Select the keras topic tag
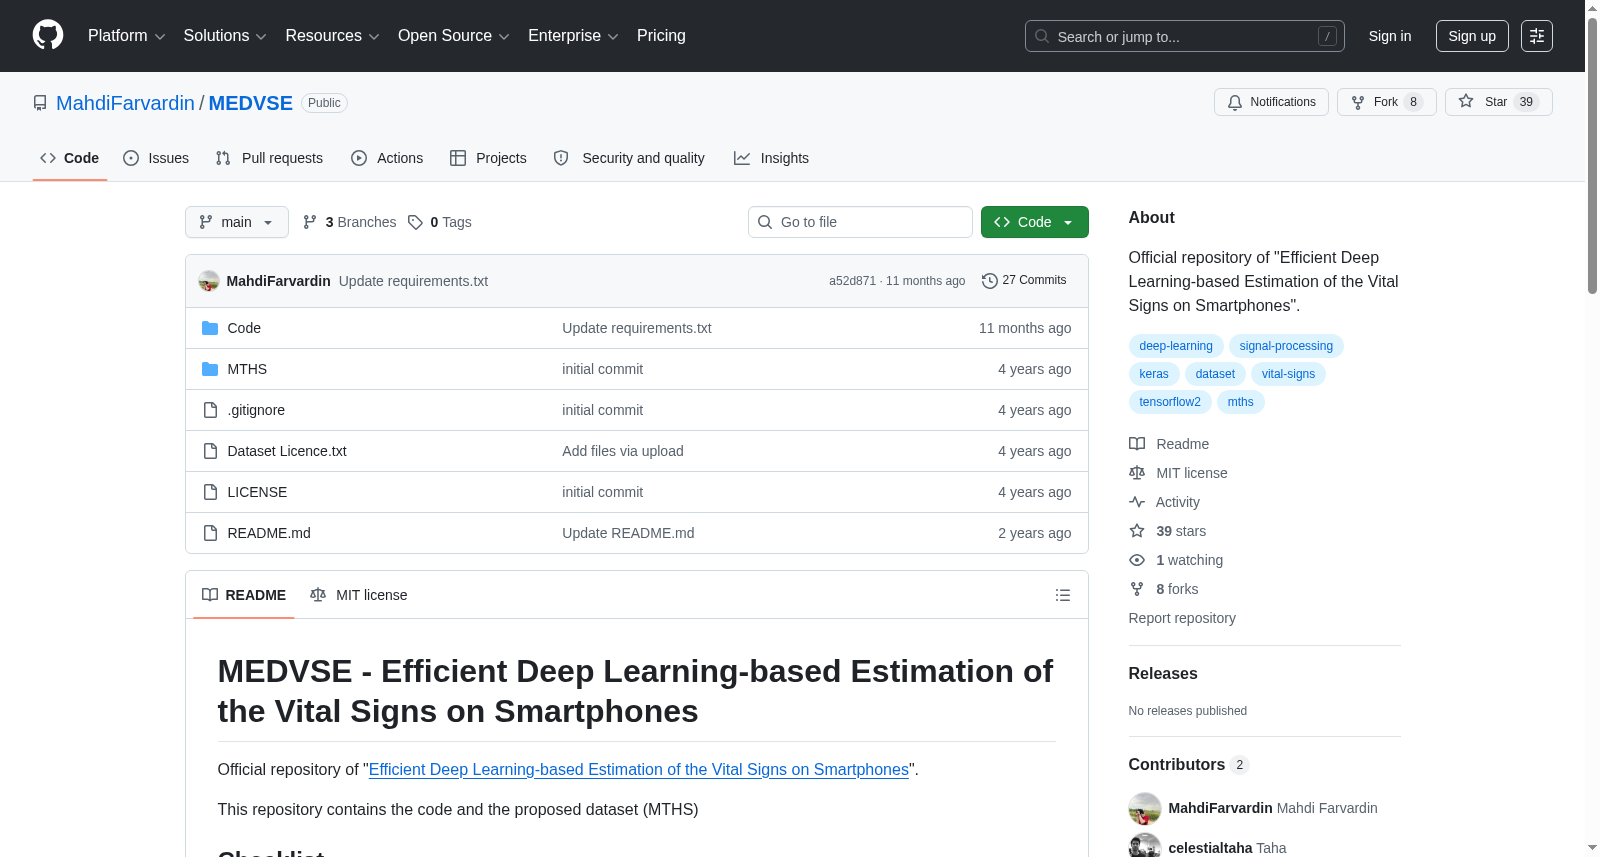The height and width of the screenshot is (857, 1600). (1154, 374)
